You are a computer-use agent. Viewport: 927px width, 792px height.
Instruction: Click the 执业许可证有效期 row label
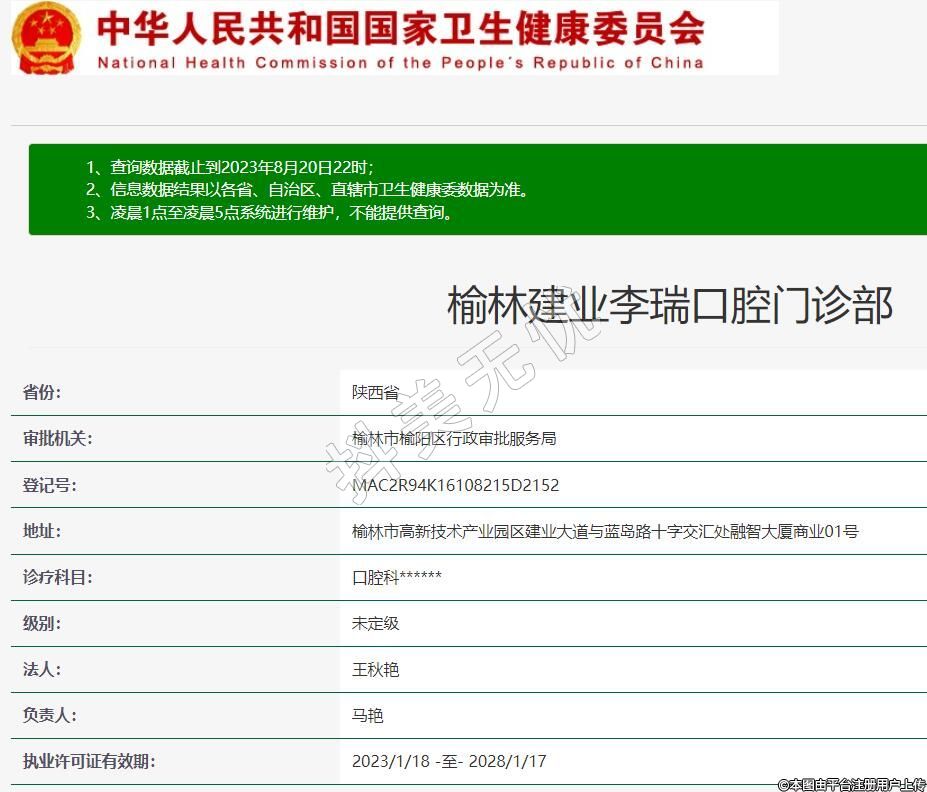89,761
